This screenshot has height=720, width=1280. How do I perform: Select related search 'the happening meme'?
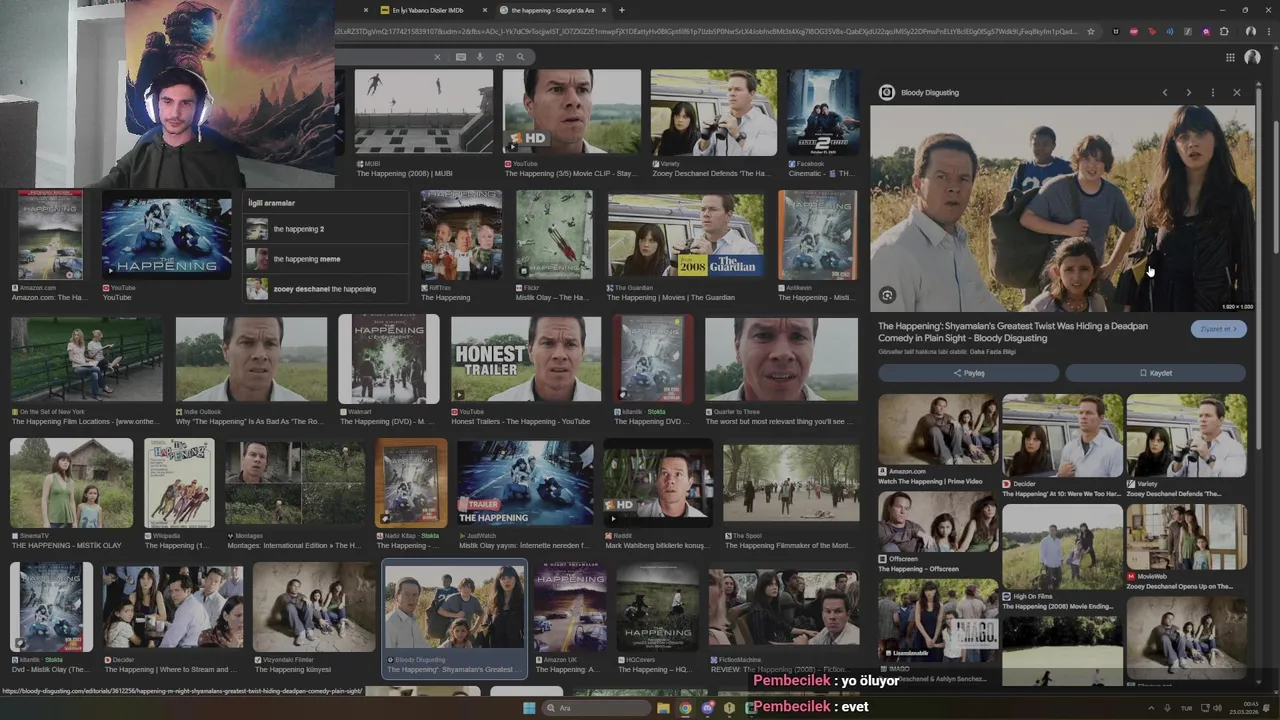pos(325,259)
